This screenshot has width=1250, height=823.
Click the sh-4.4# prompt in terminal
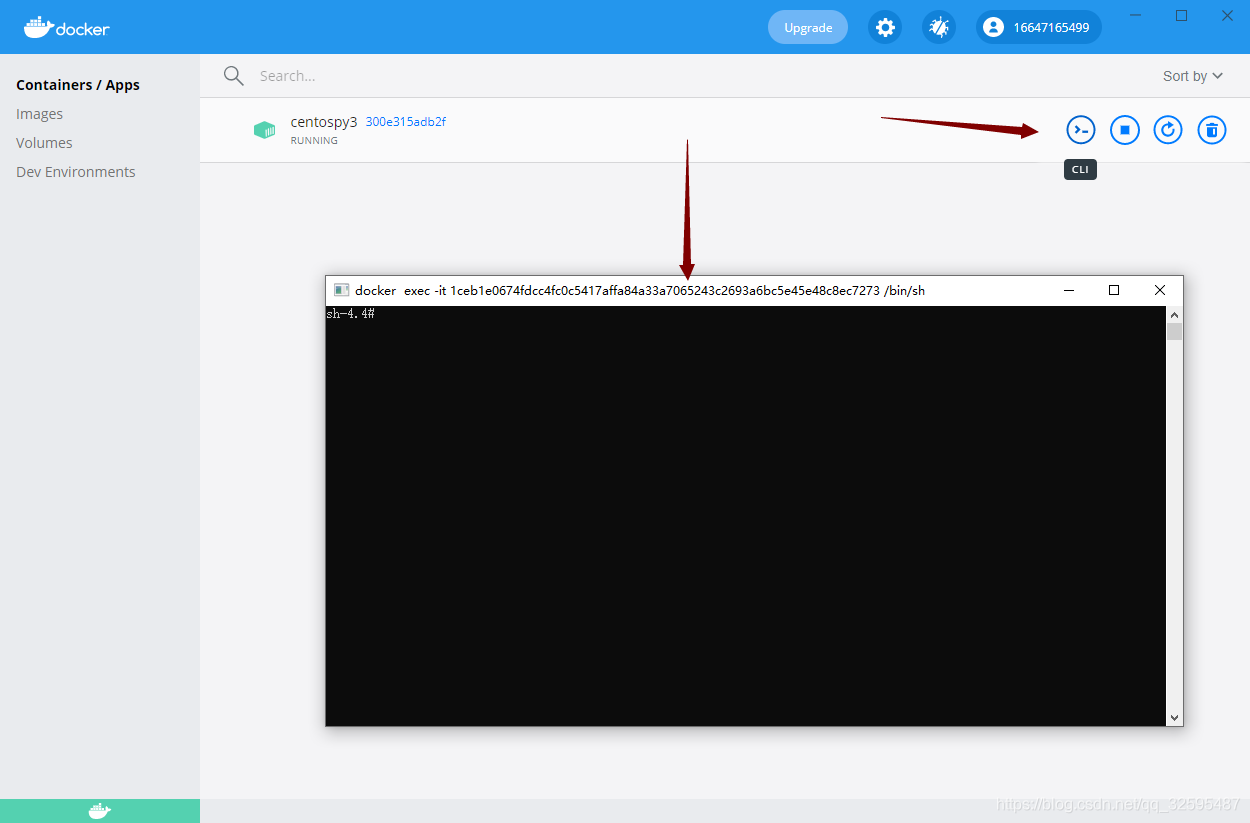click(x=350, y=314)
